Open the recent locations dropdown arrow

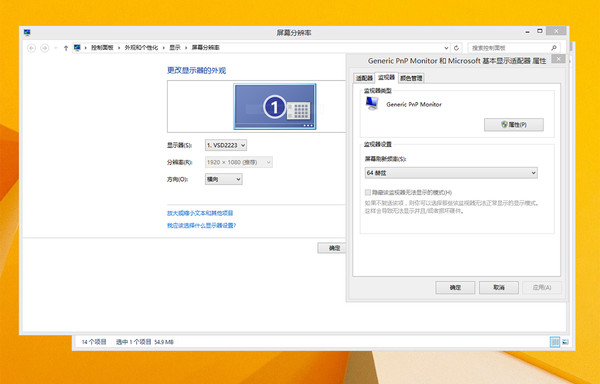(x=56, y=48)
